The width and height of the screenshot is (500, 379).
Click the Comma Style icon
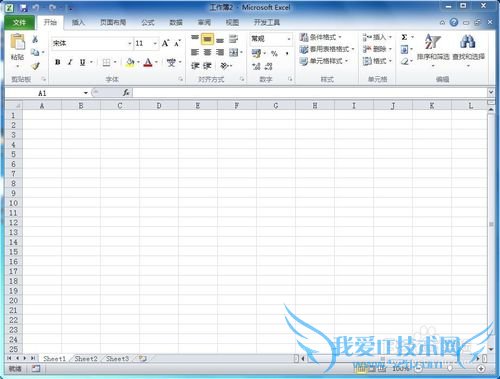click(287, 53)
